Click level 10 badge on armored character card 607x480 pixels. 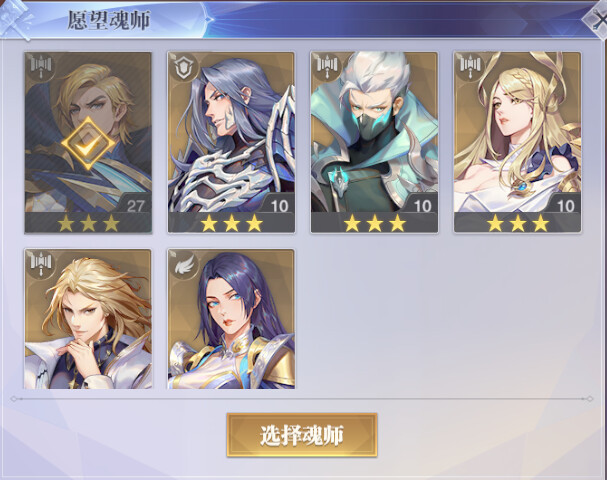point(279,206)
